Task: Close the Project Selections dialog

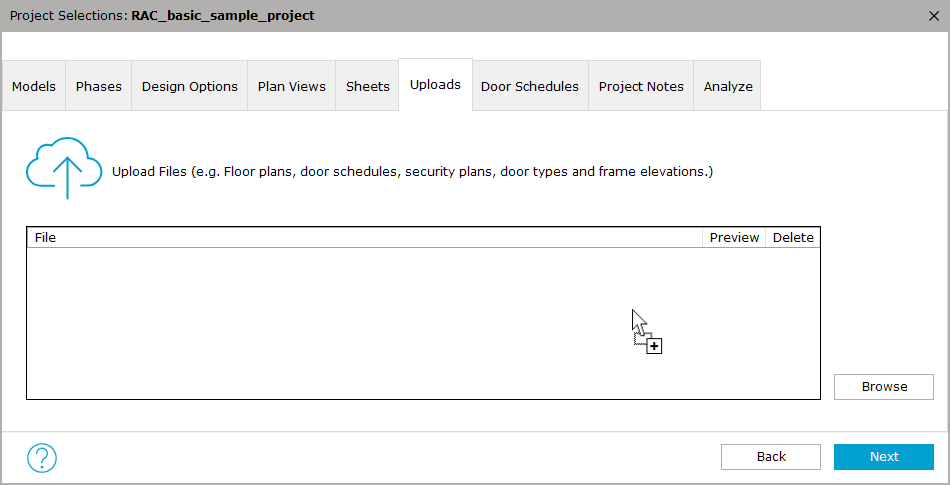Action: (x=934, y=16)
